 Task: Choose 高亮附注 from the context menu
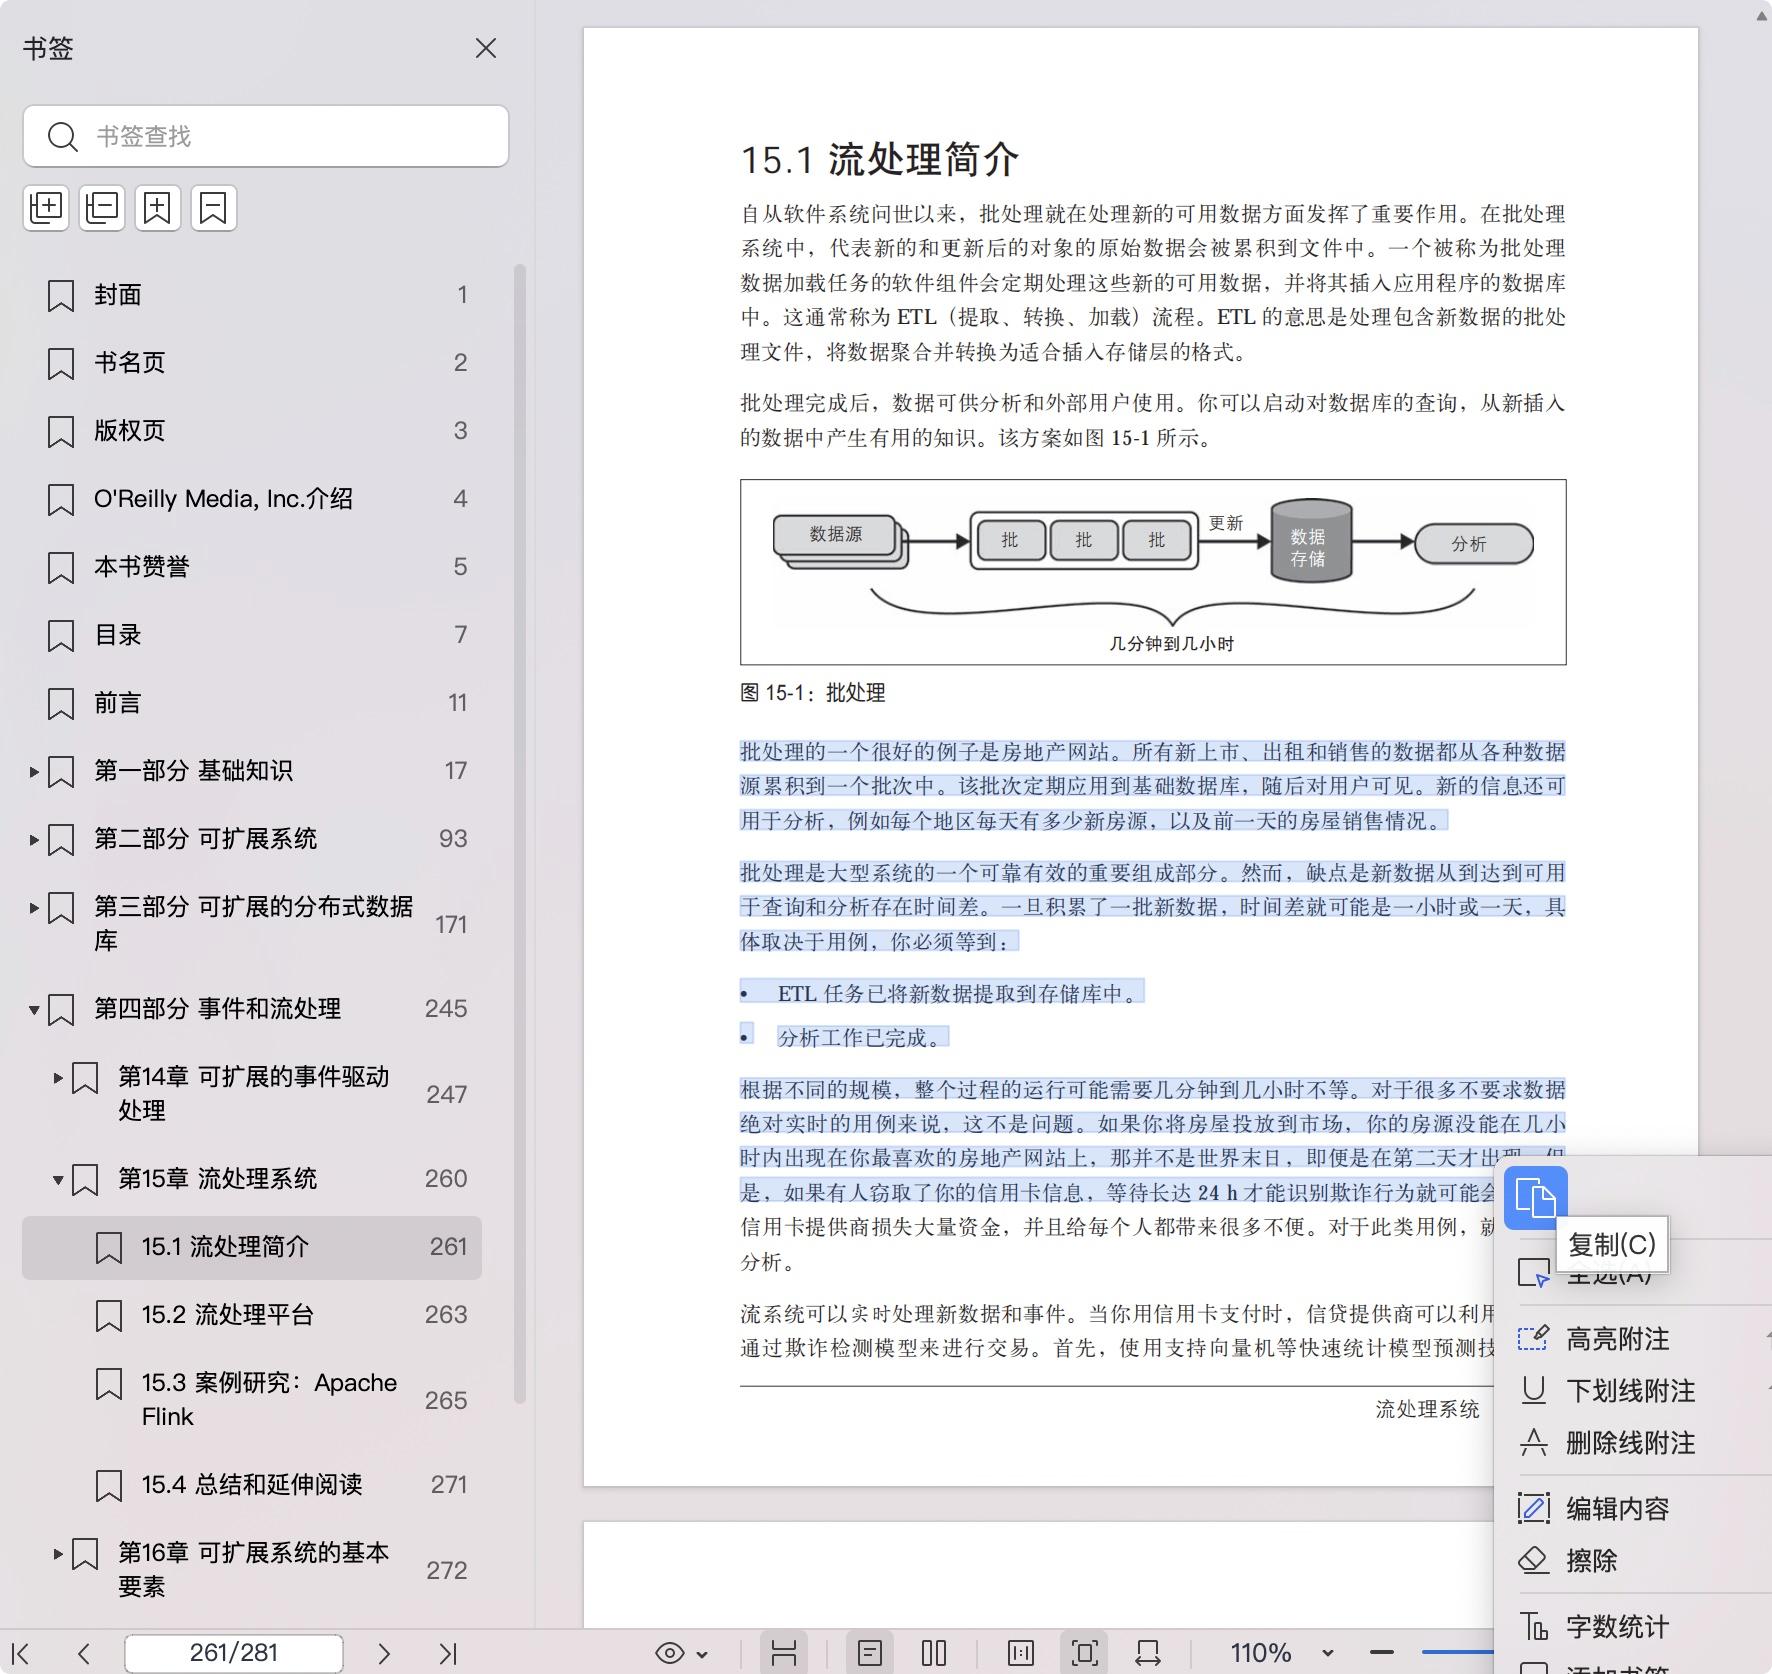pos(1617,1339)
